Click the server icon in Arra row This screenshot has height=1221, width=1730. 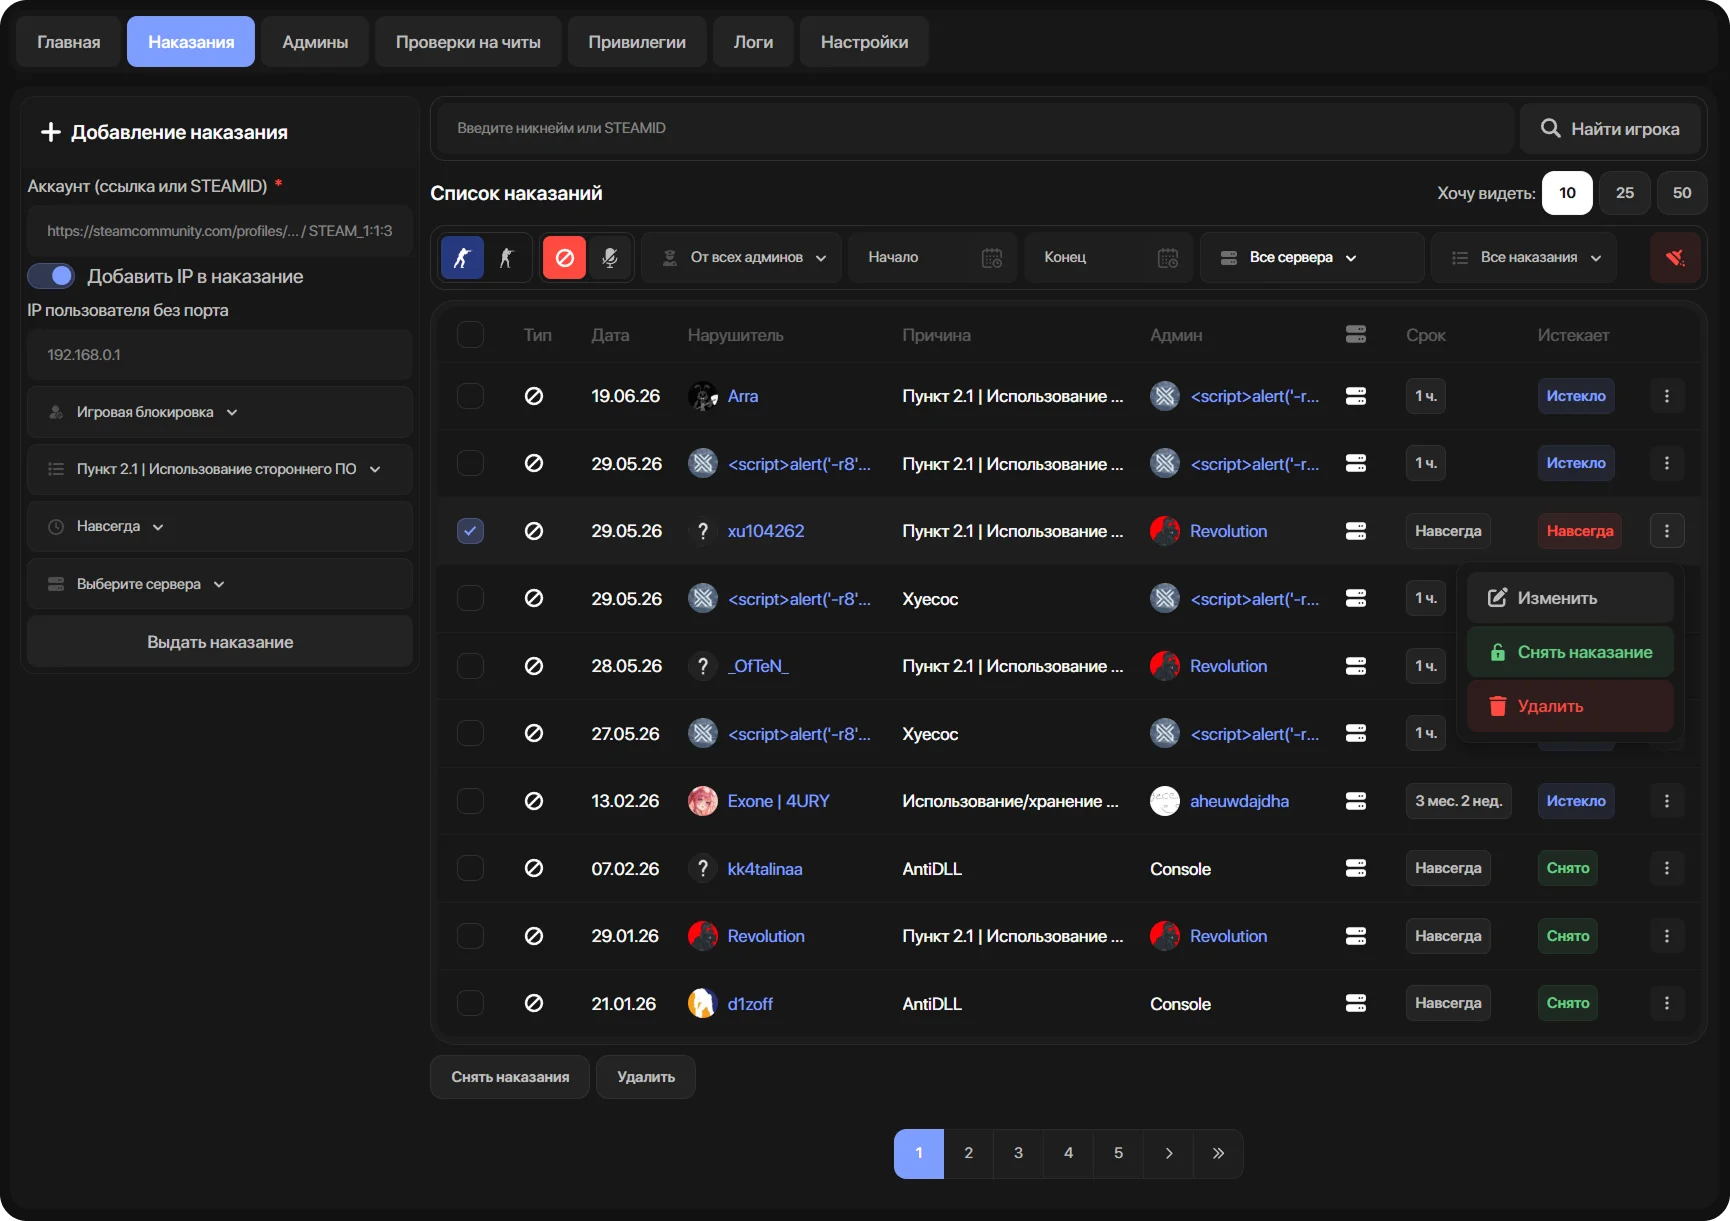click(1356, 396)
